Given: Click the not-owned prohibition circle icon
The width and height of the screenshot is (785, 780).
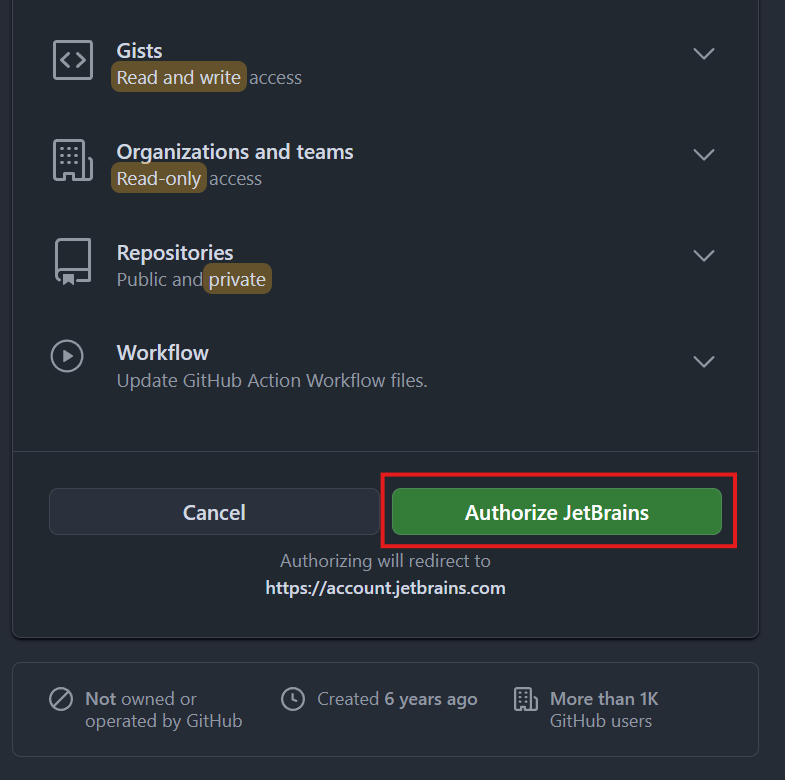Looking at the screenshot, I should point(61,699).
